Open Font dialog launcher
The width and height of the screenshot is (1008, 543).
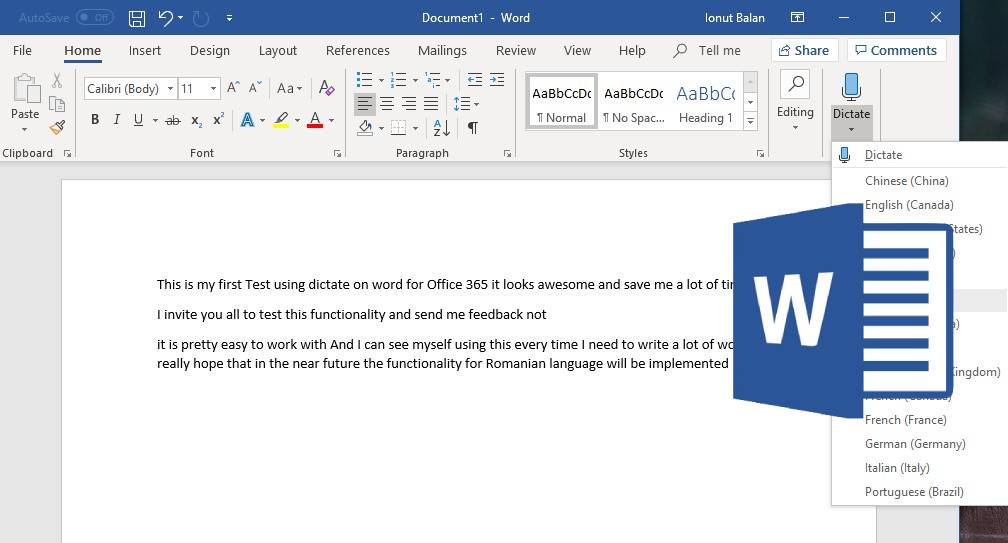[338, 154]
